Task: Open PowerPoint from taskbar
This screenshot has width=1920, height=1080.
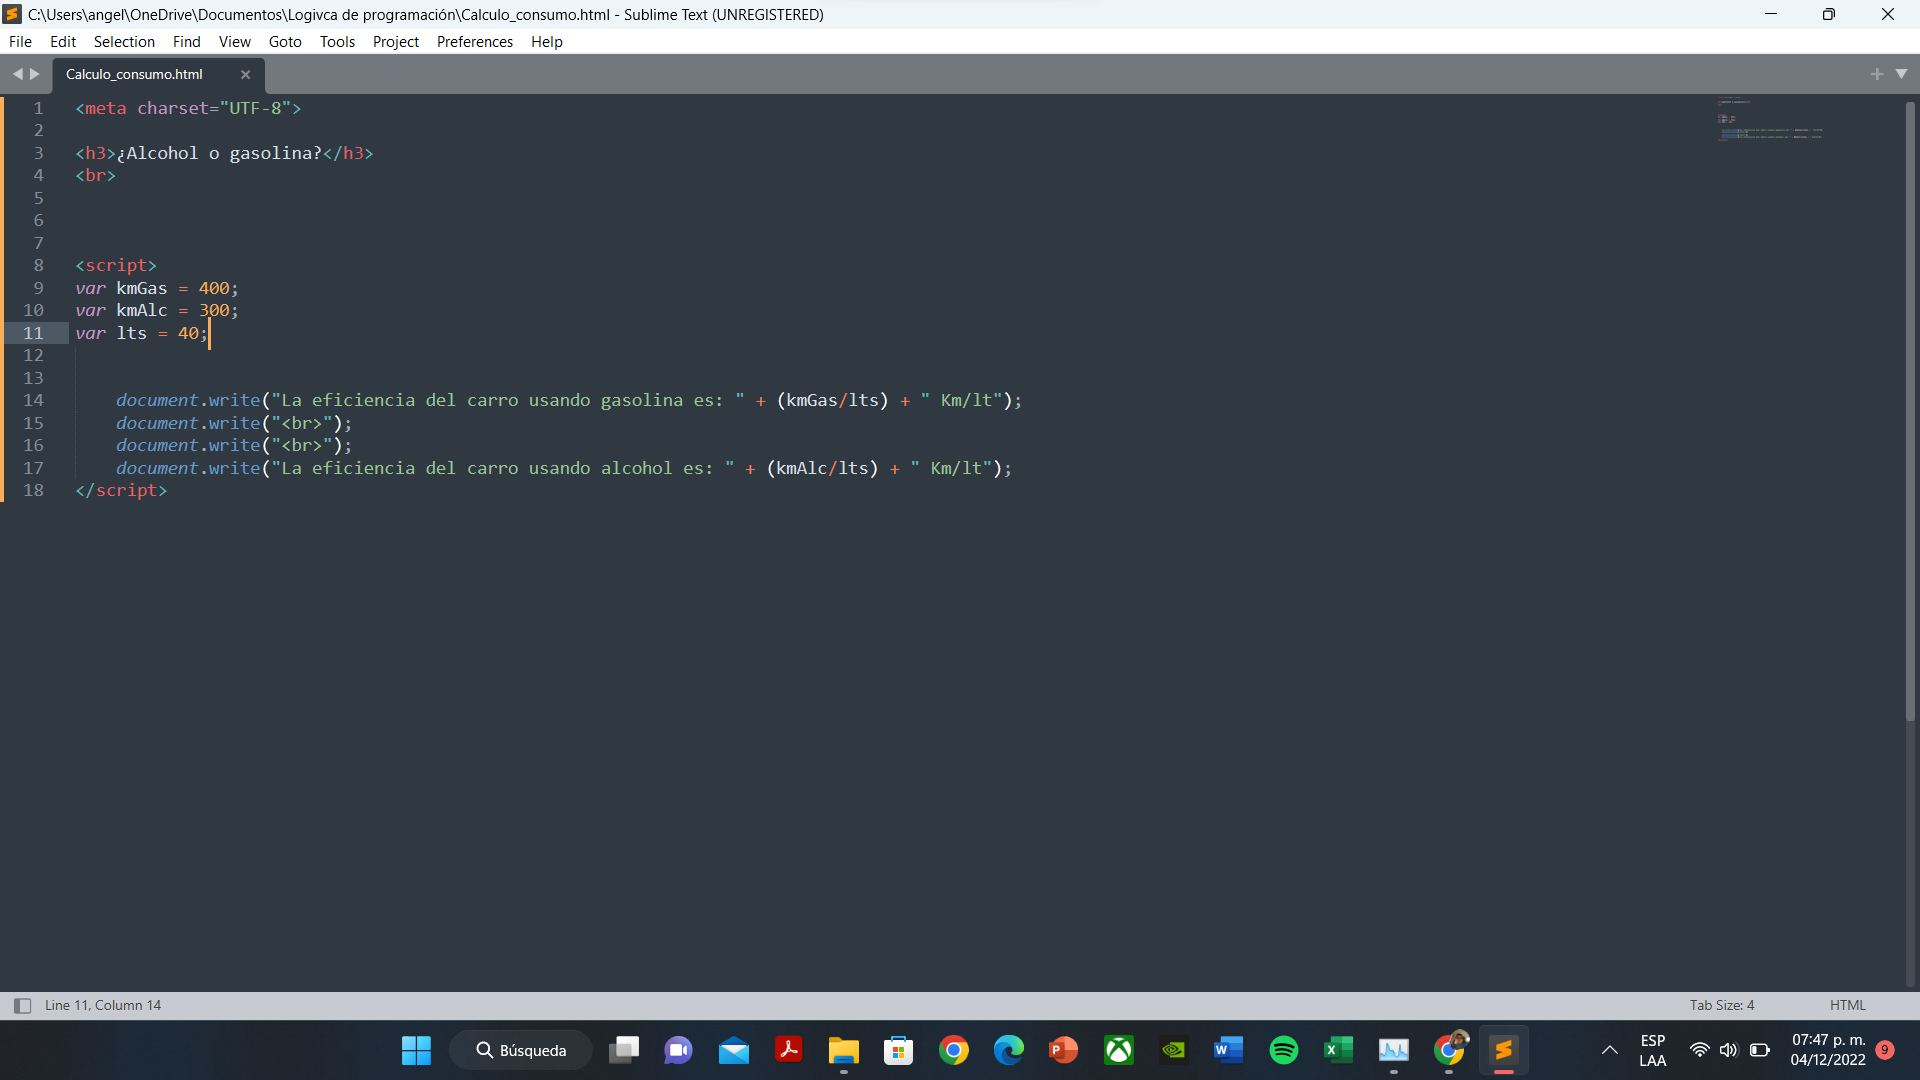Action: [1063, 1050]
